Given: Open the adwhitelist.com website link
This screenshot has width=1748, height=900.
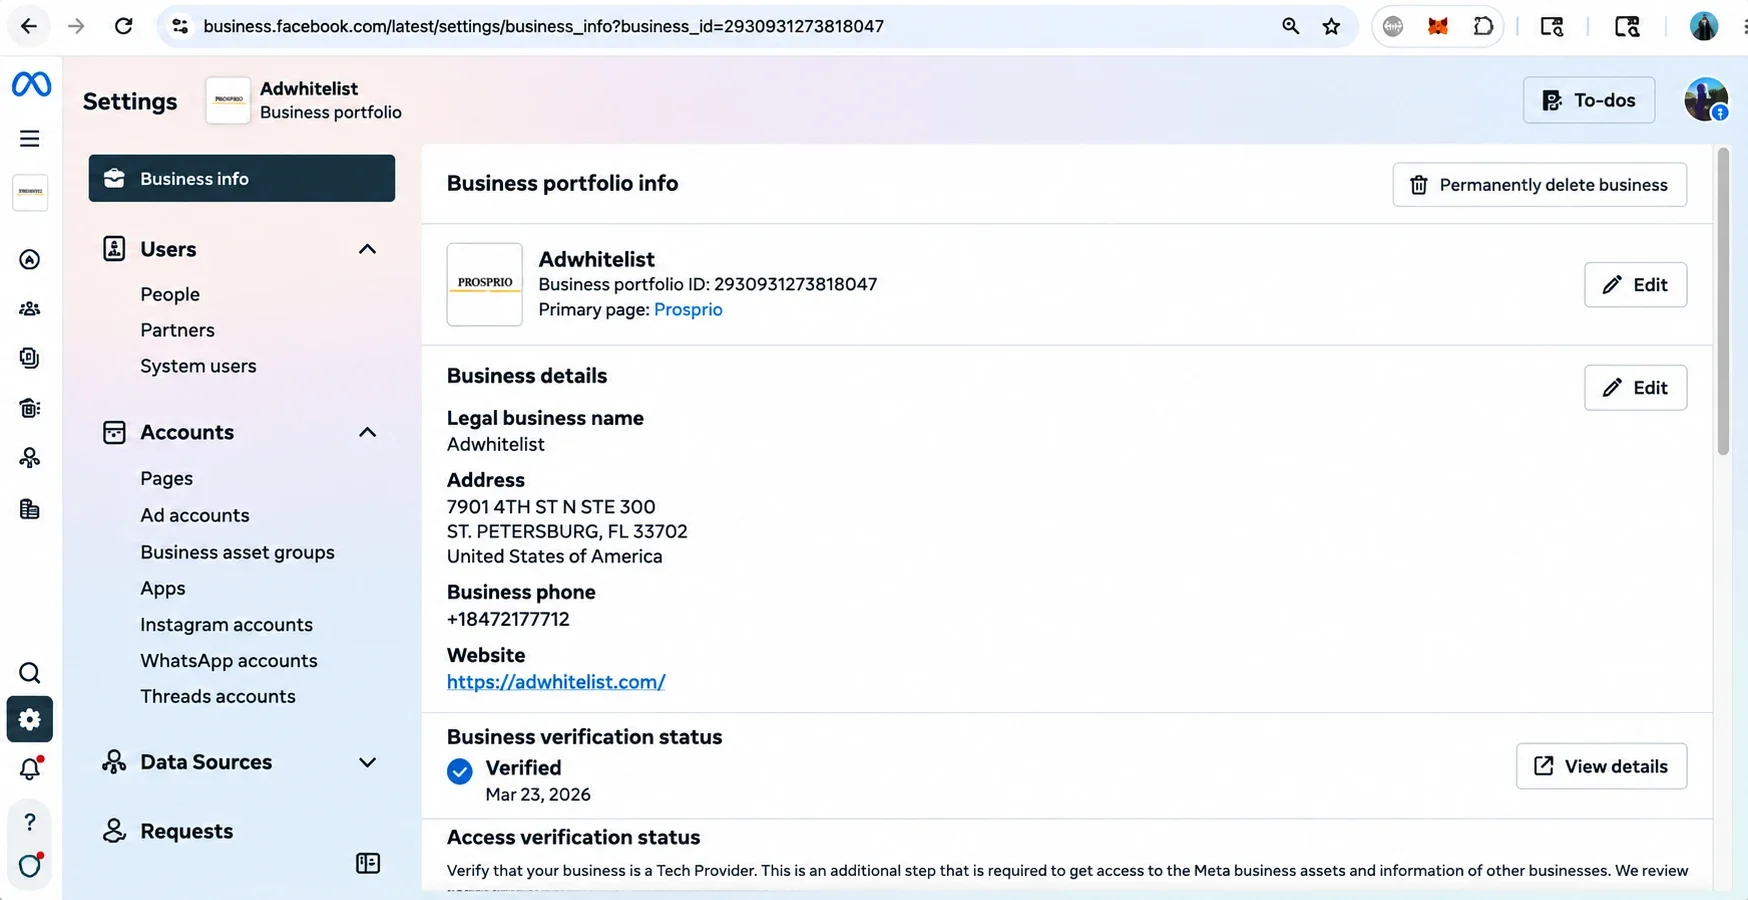Looking at the screenshot, I should pos(556,682).
